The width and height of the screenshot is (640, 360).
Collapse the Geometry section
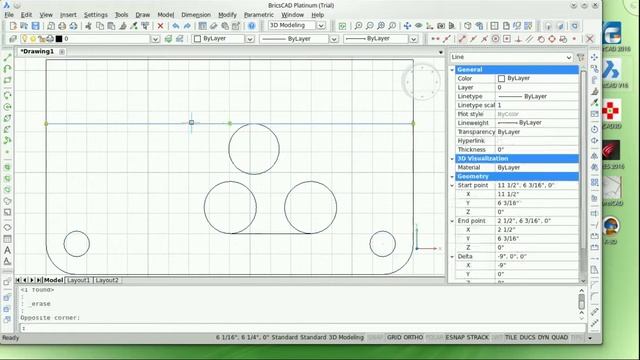click(x=452, y=177)
